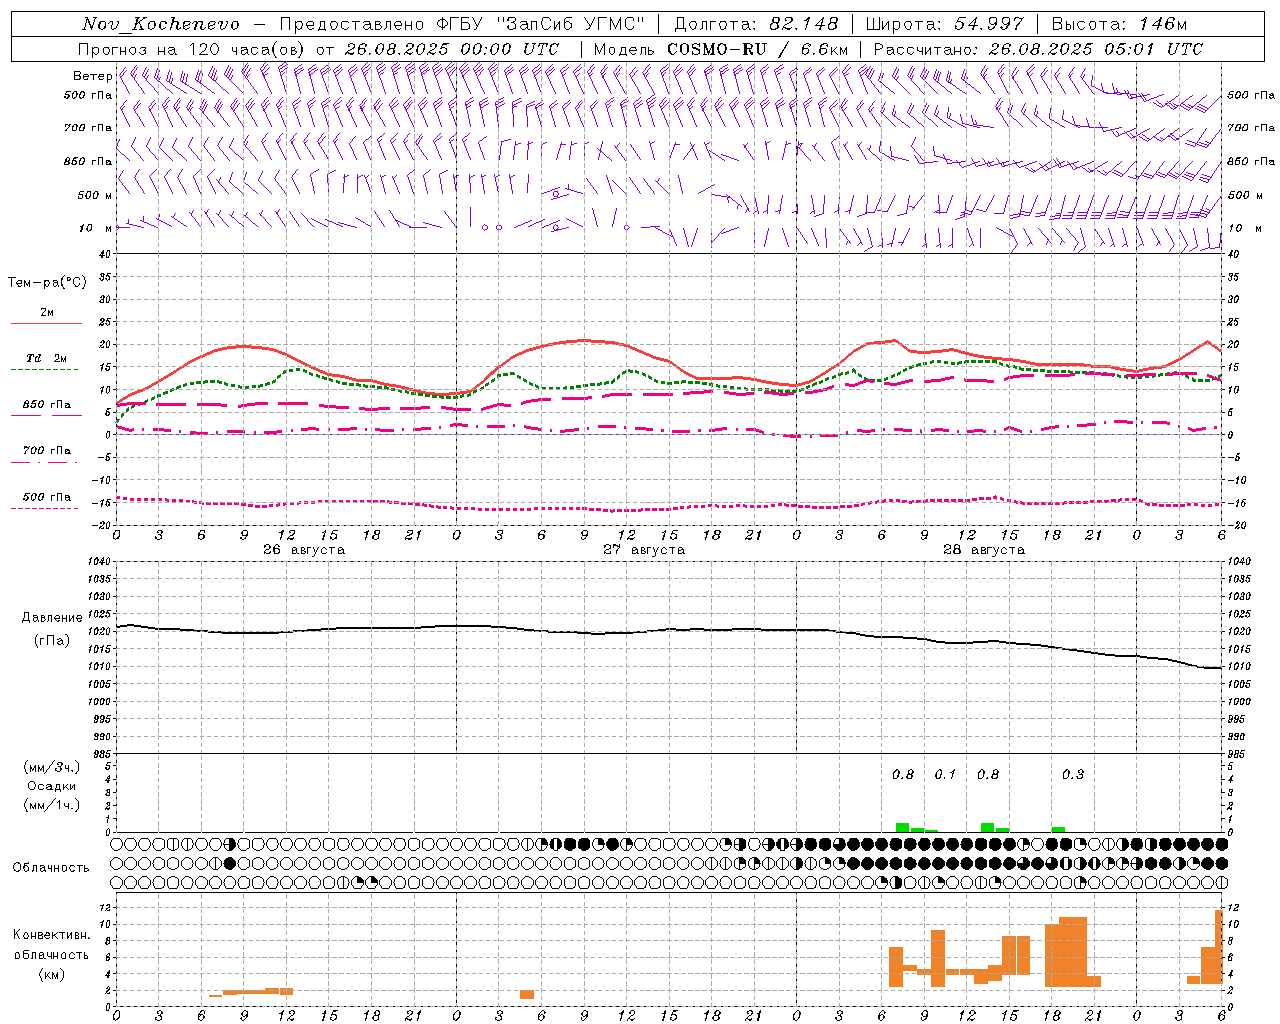Click the station name Nov_Kochenevo in header
This screenshot has height=1024, width=1280.
pyautogui.click(x=161, y=24)
